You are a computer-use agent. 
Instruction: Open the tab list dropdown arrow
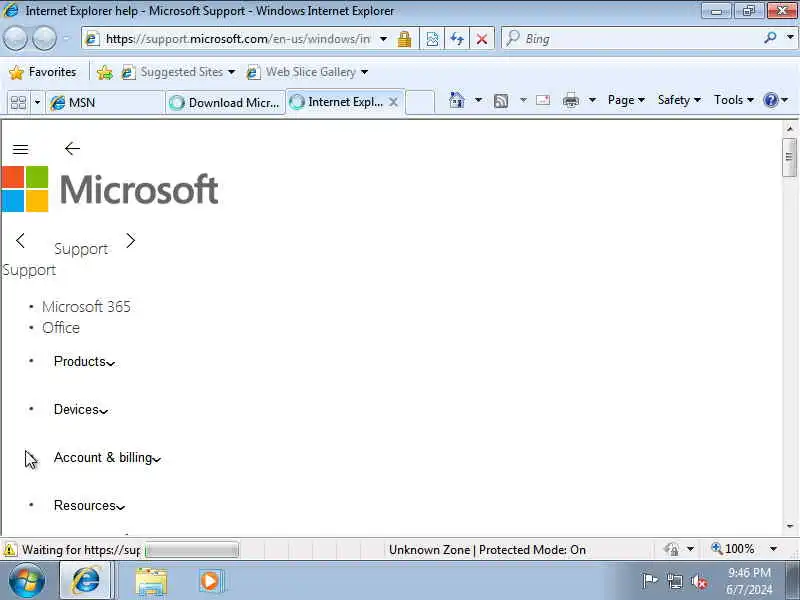point(37,103)
